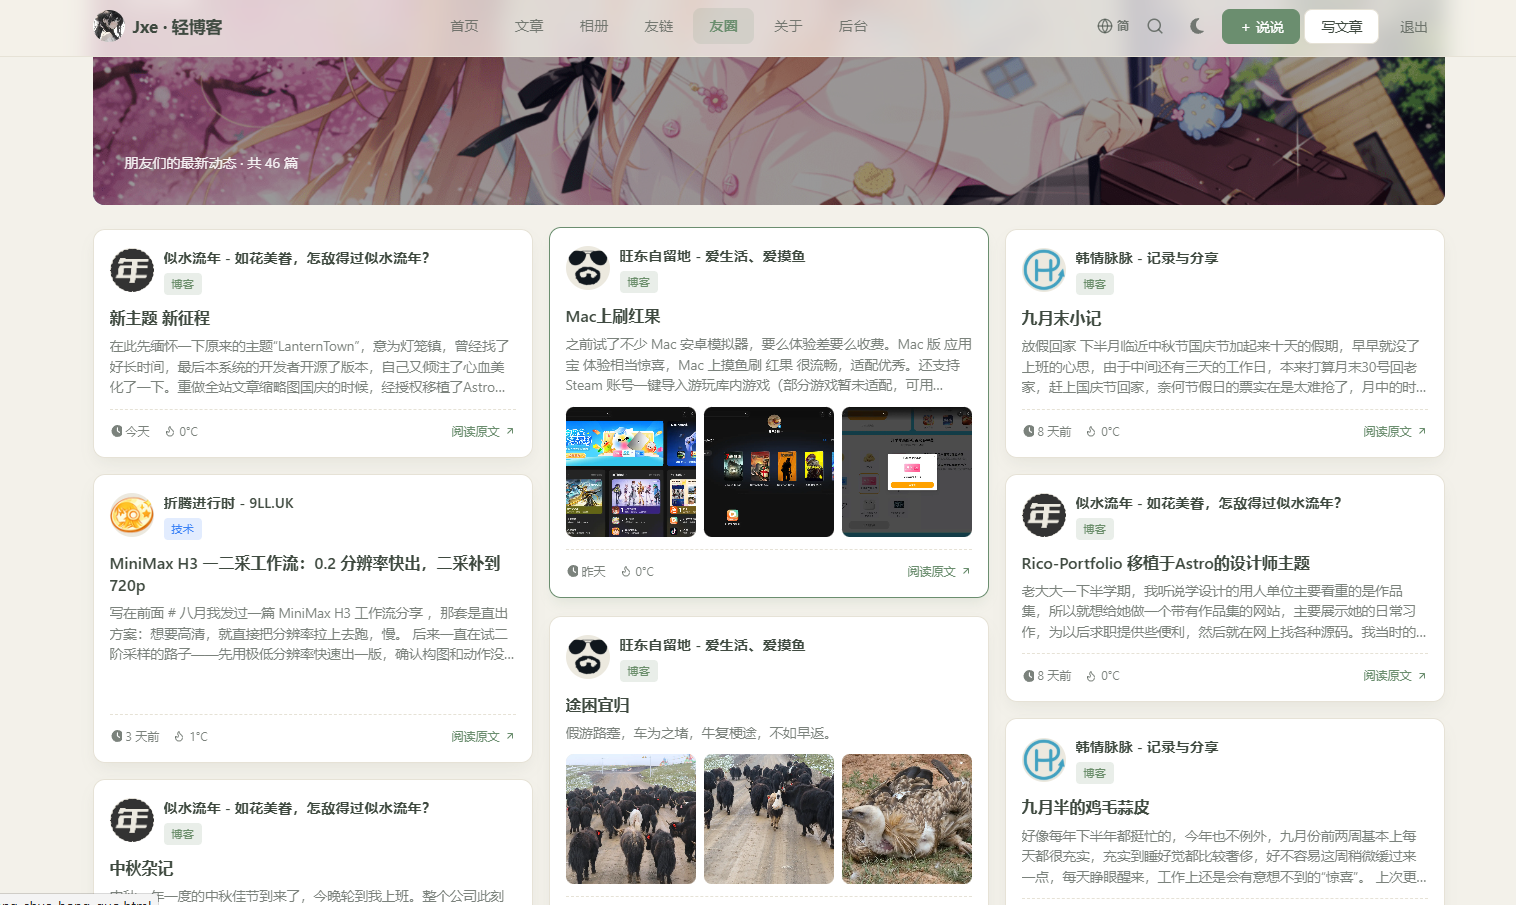This screenshot has width=1516, height=905.
Task: Click the 写文章 button
Action: point(1341,27)
